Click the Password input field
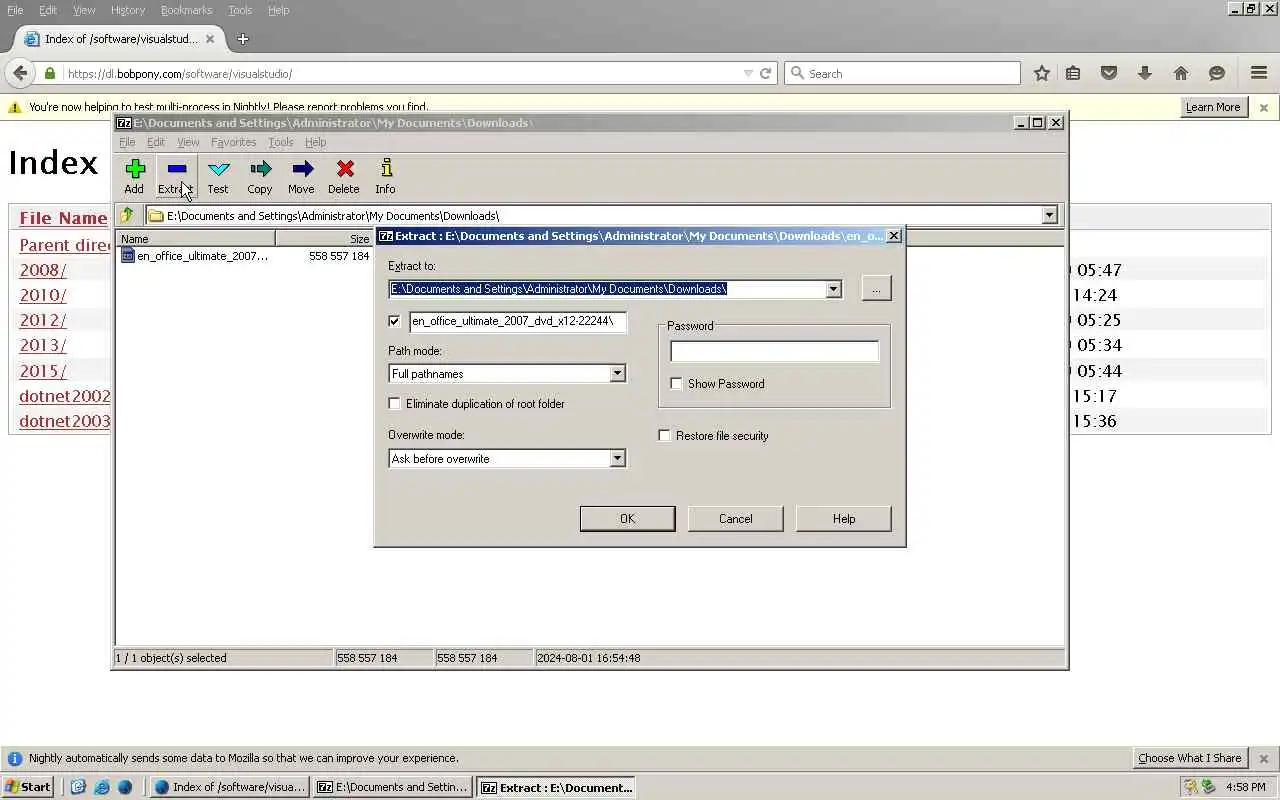The height and width of the screenshot is (800, 1280). (774, 351)
